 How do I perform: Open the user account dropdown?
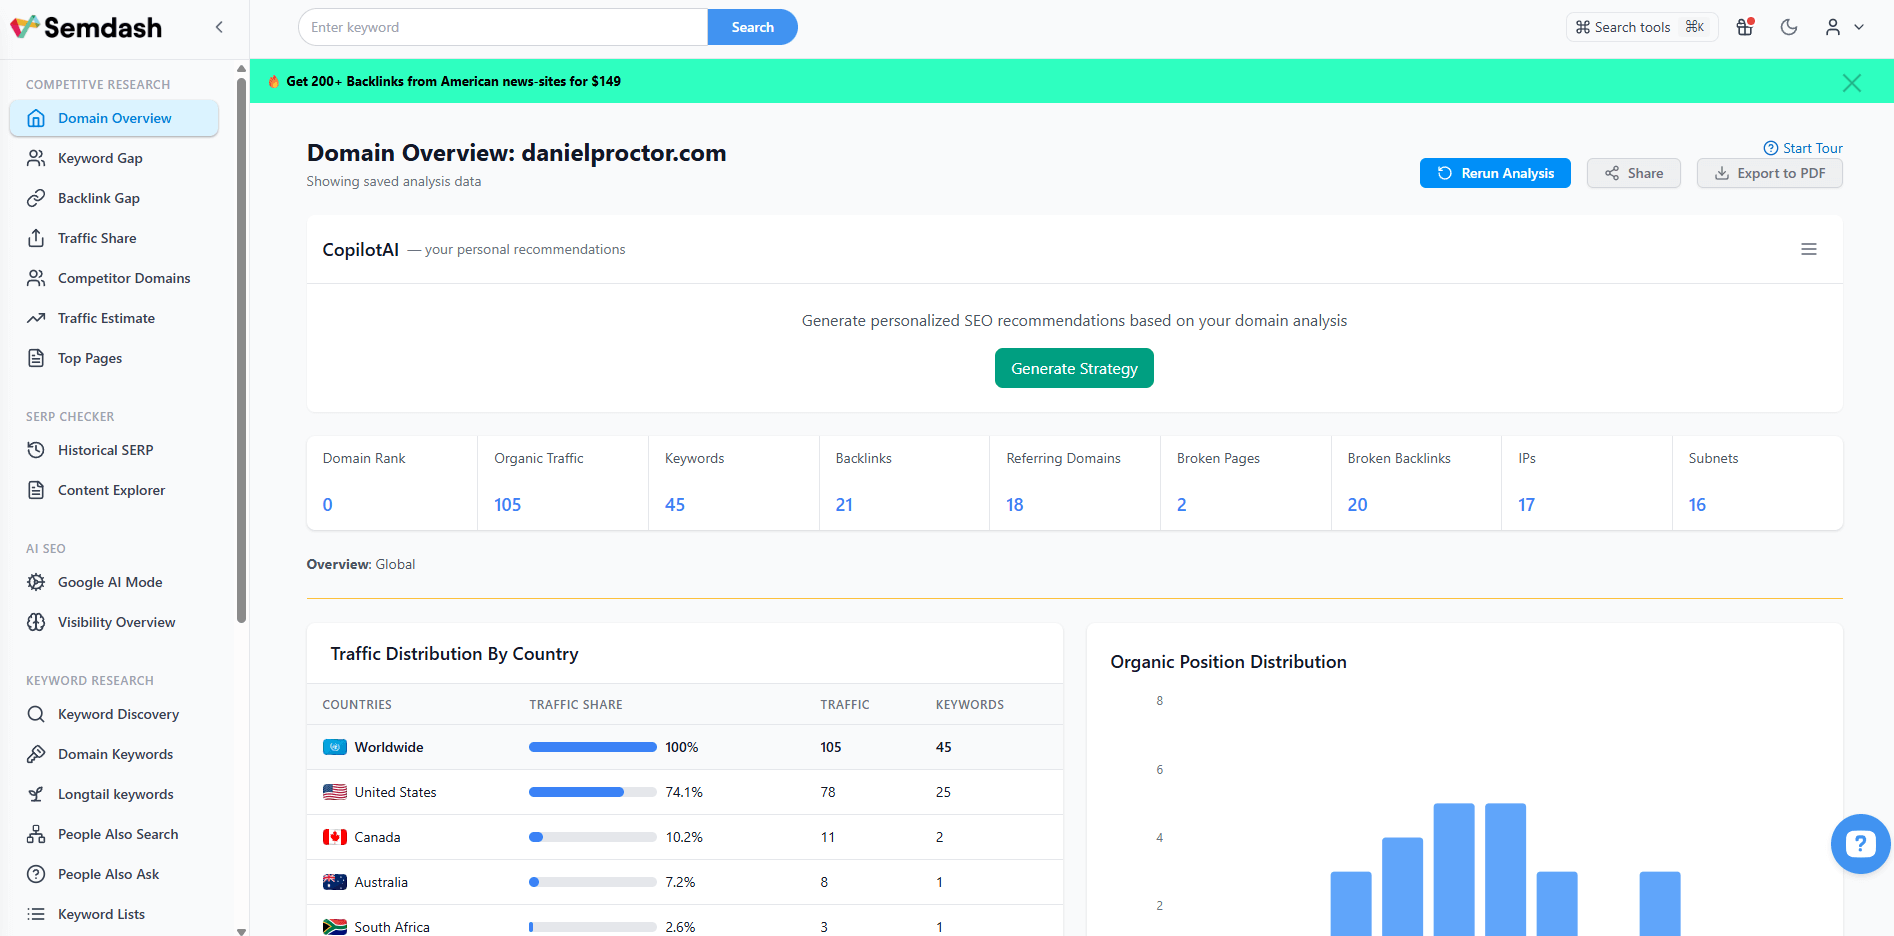[1844, 27]
